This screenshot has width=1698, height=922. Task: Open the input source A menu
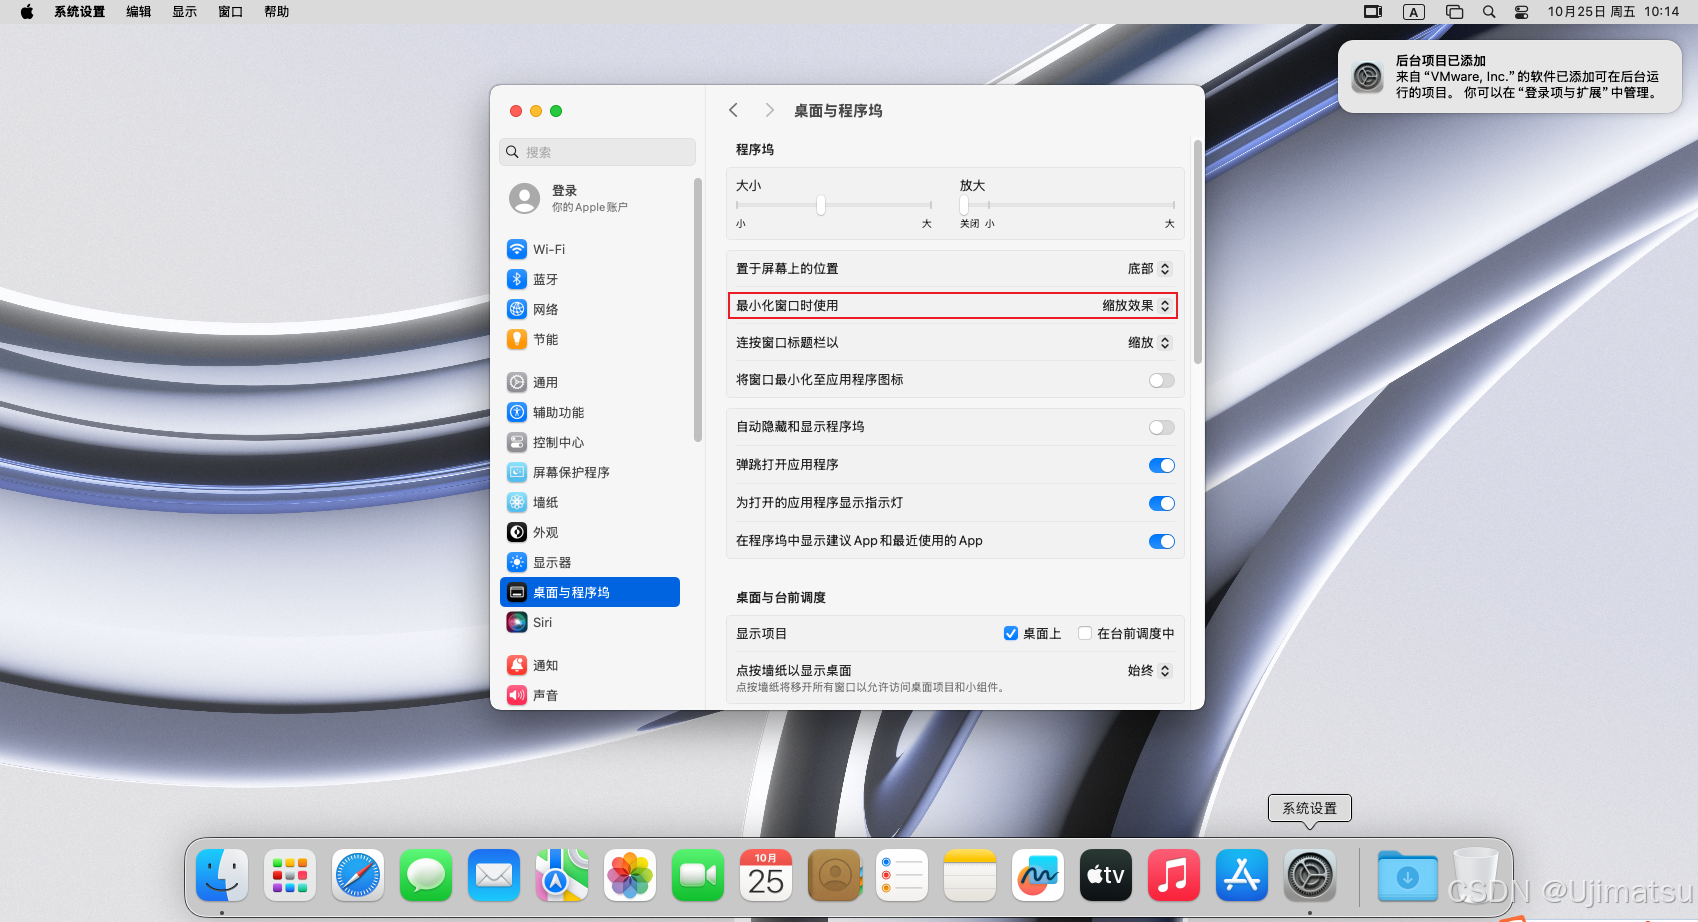pyautogui.click(x=1413, y=12)
